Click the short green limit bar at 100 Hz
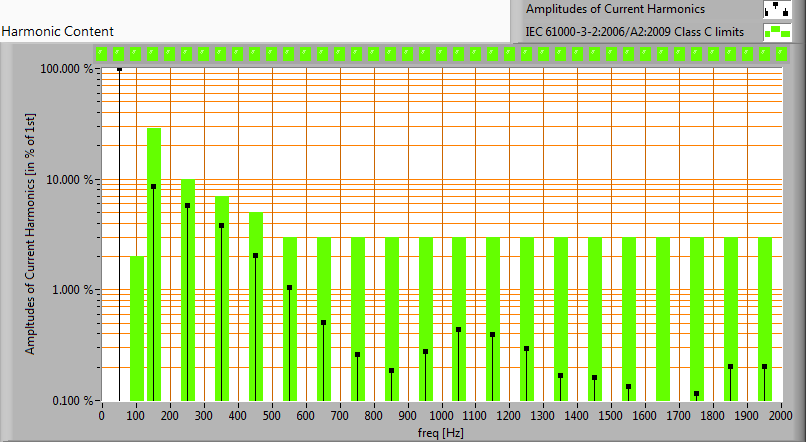Screen dimensions: 806x442 point(137,330)
